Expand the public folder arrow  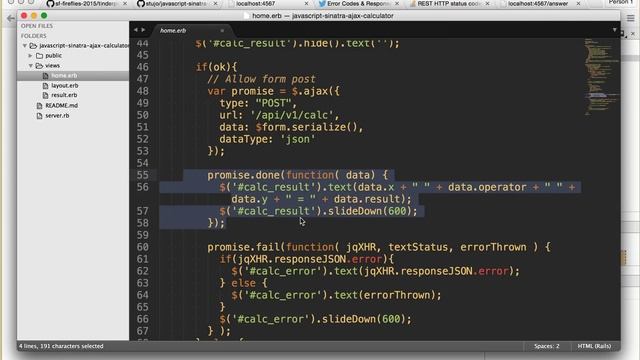point(30,56)
